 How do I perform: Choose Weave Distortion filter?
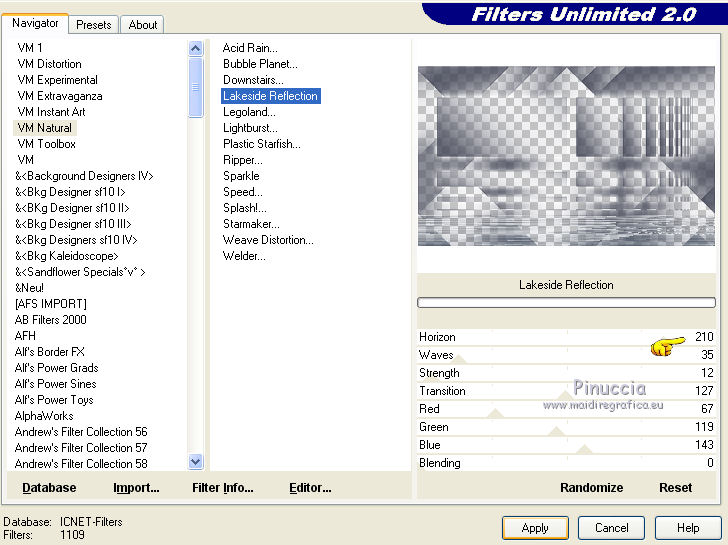268,240
